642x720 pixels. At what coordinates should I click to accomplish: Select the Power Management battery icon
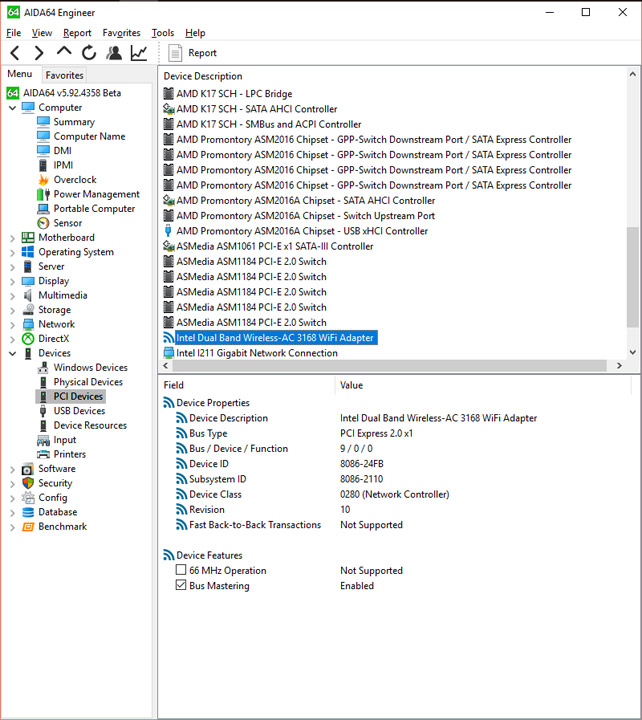(43, 194)
